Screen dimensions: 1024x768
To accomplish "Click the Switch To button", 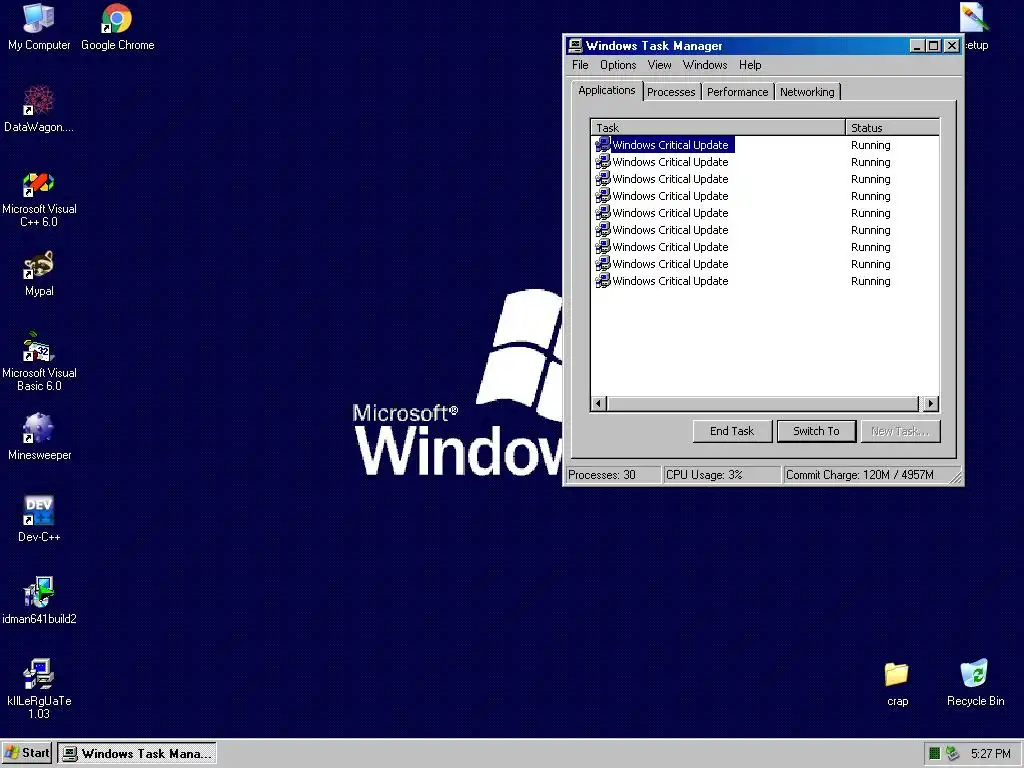I will [x=816, y=431].
